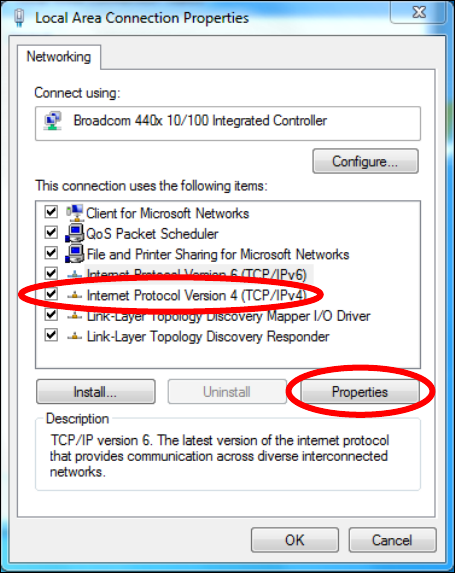The image size is (455, 573).
Task: Select Internet Protocol Version 4 (TCP/IPv4) item
Action: [x=197, y=295]
